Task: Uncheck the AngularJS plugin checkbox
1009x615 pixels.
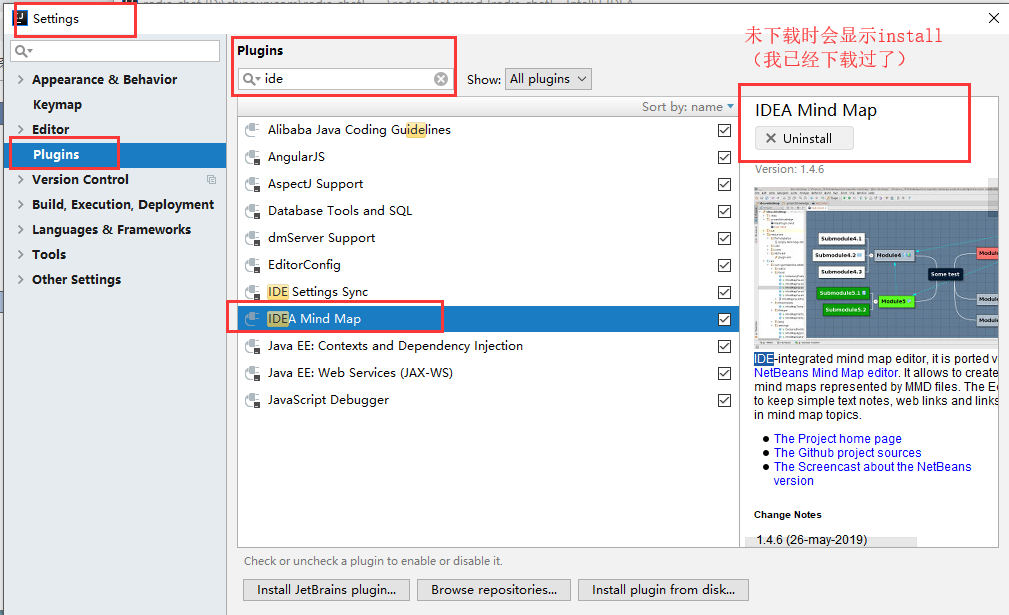Action: (725, 158)
